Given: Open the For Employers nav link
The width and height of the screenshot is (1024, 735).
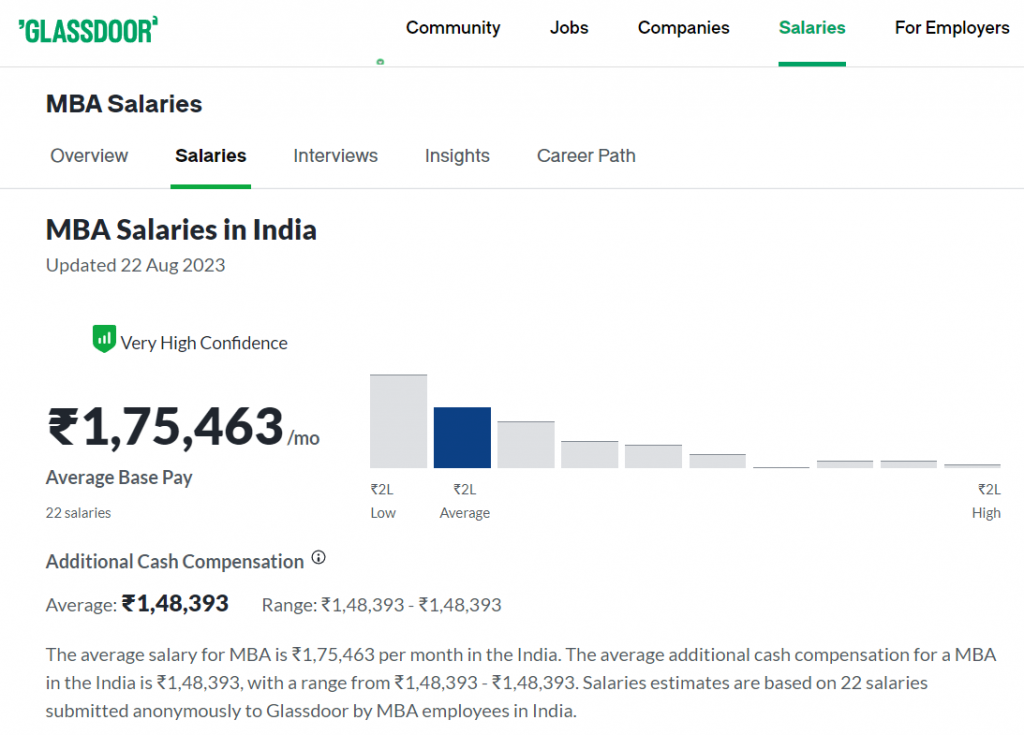Looking at the screenshot, I should click(x=952, y=27).
